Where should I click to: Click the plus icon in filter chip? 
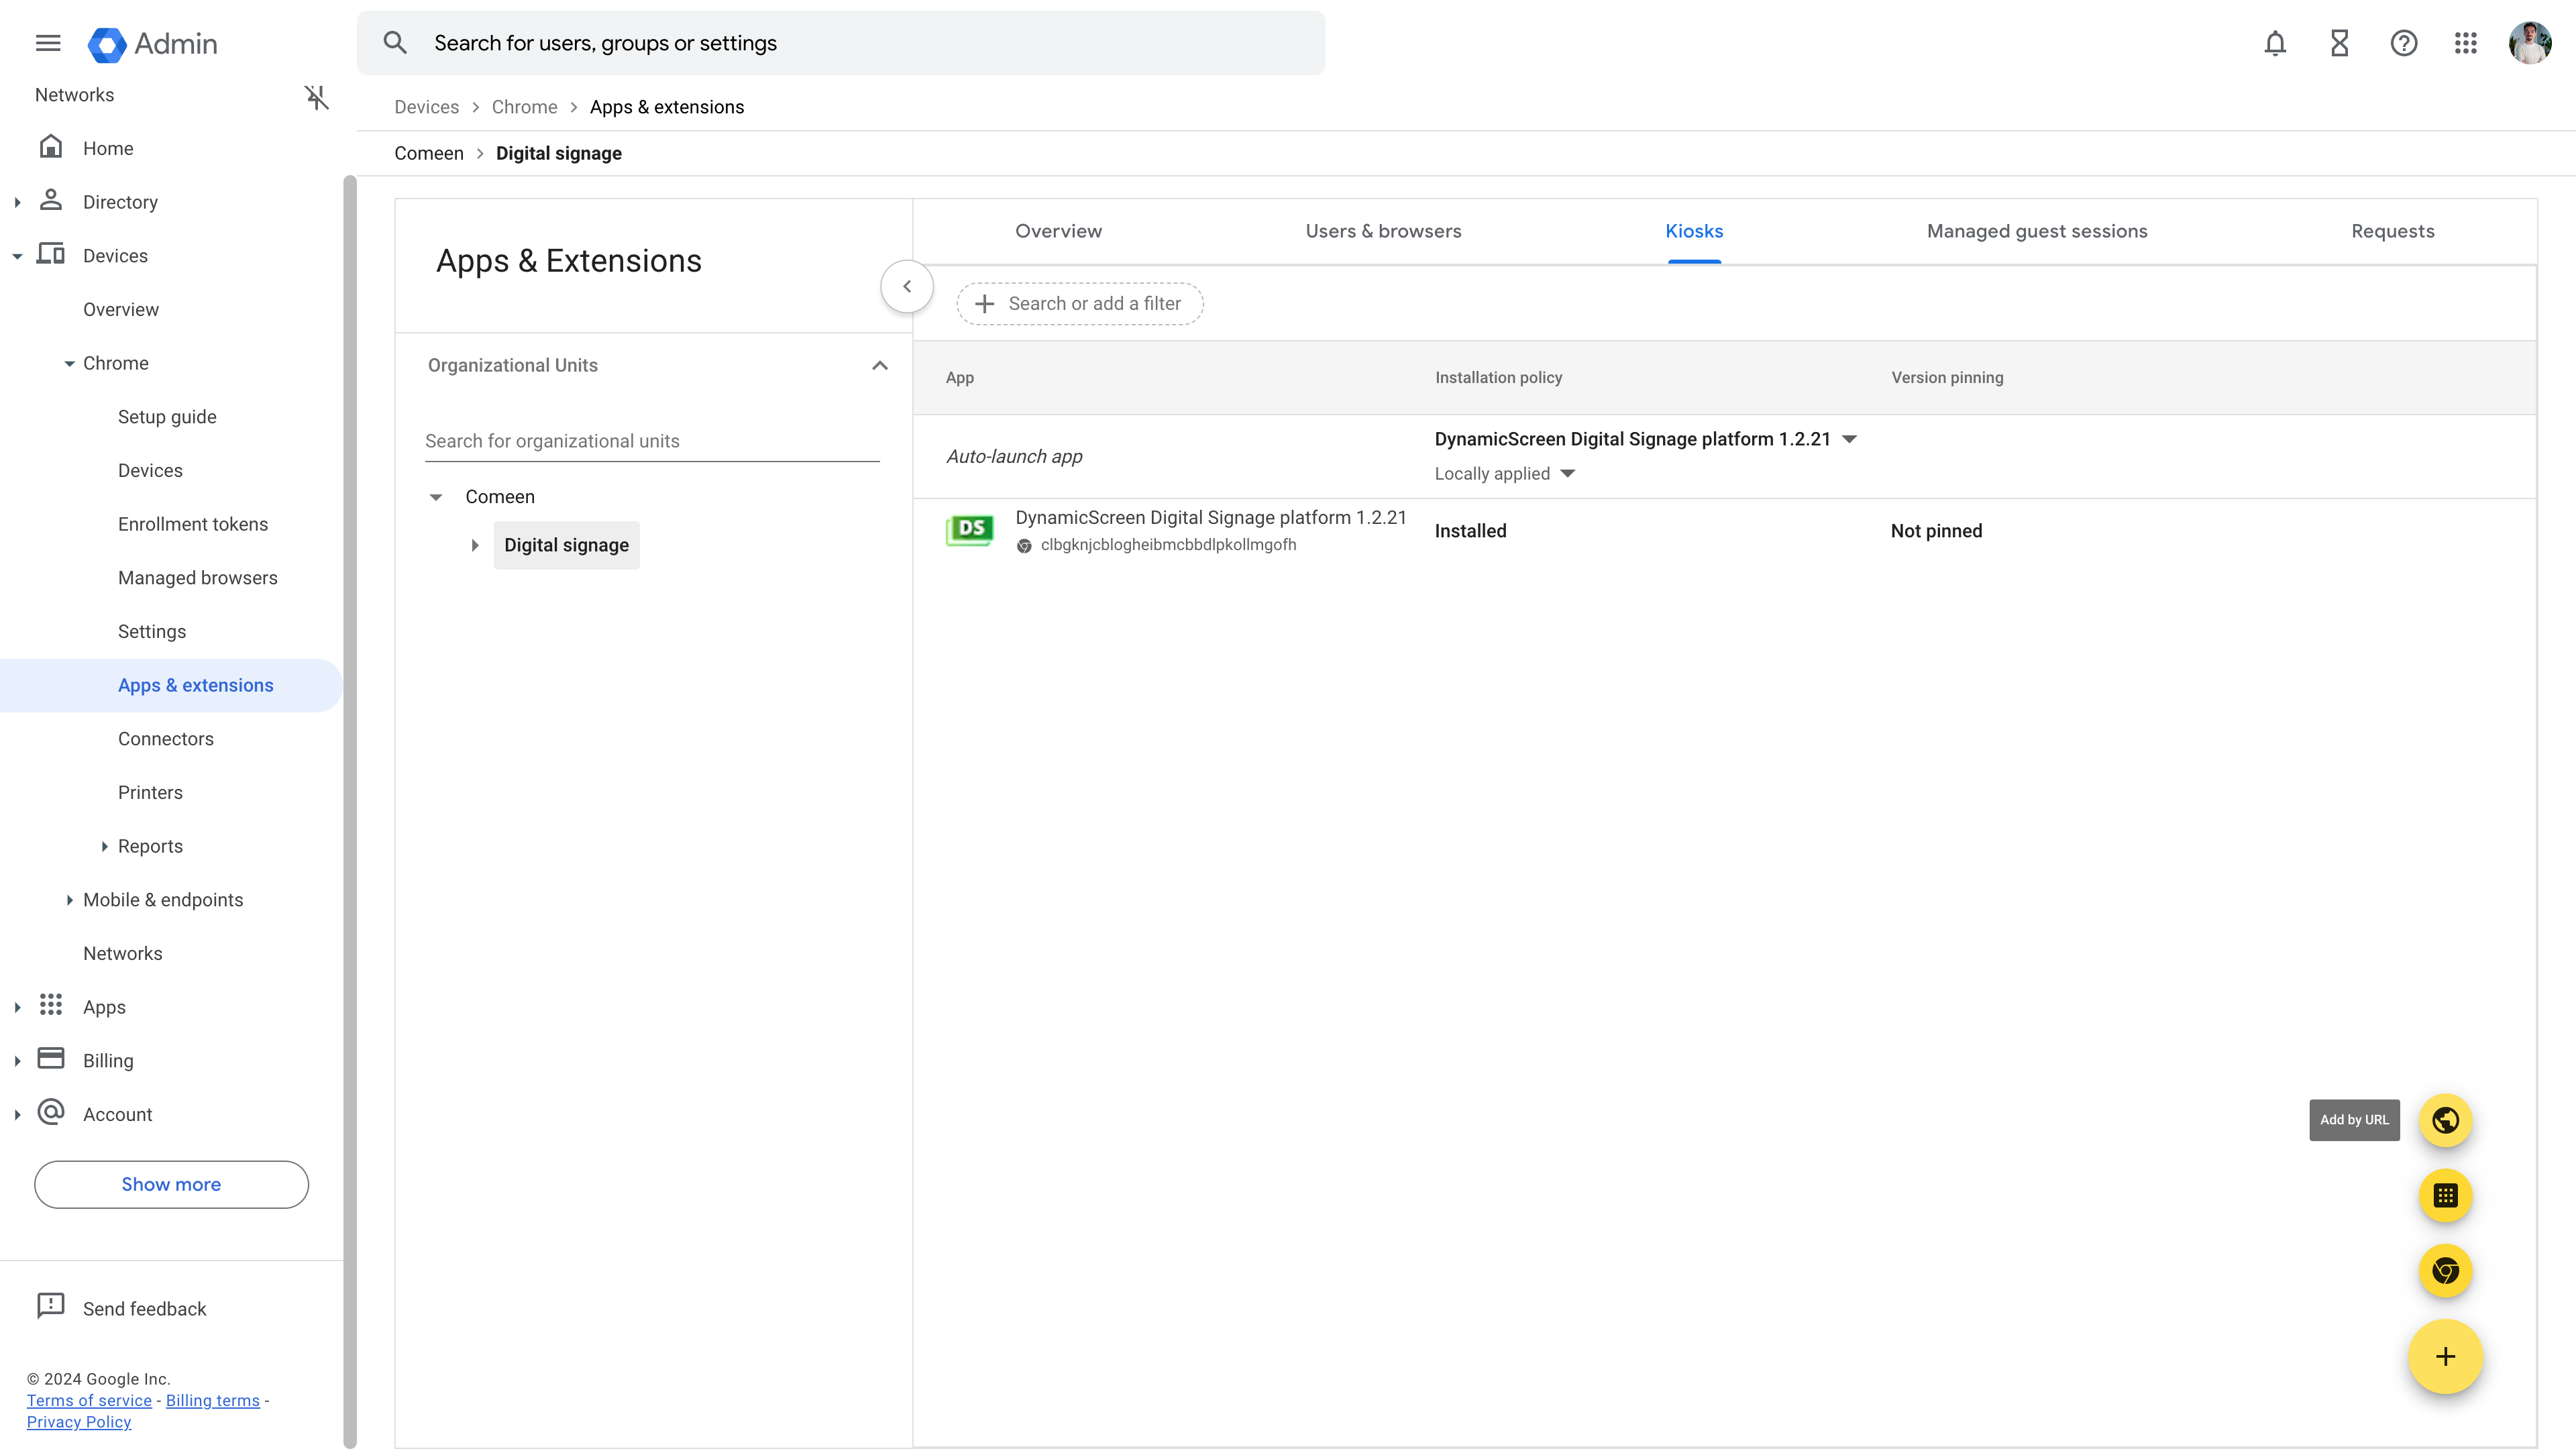click(984, 304)
